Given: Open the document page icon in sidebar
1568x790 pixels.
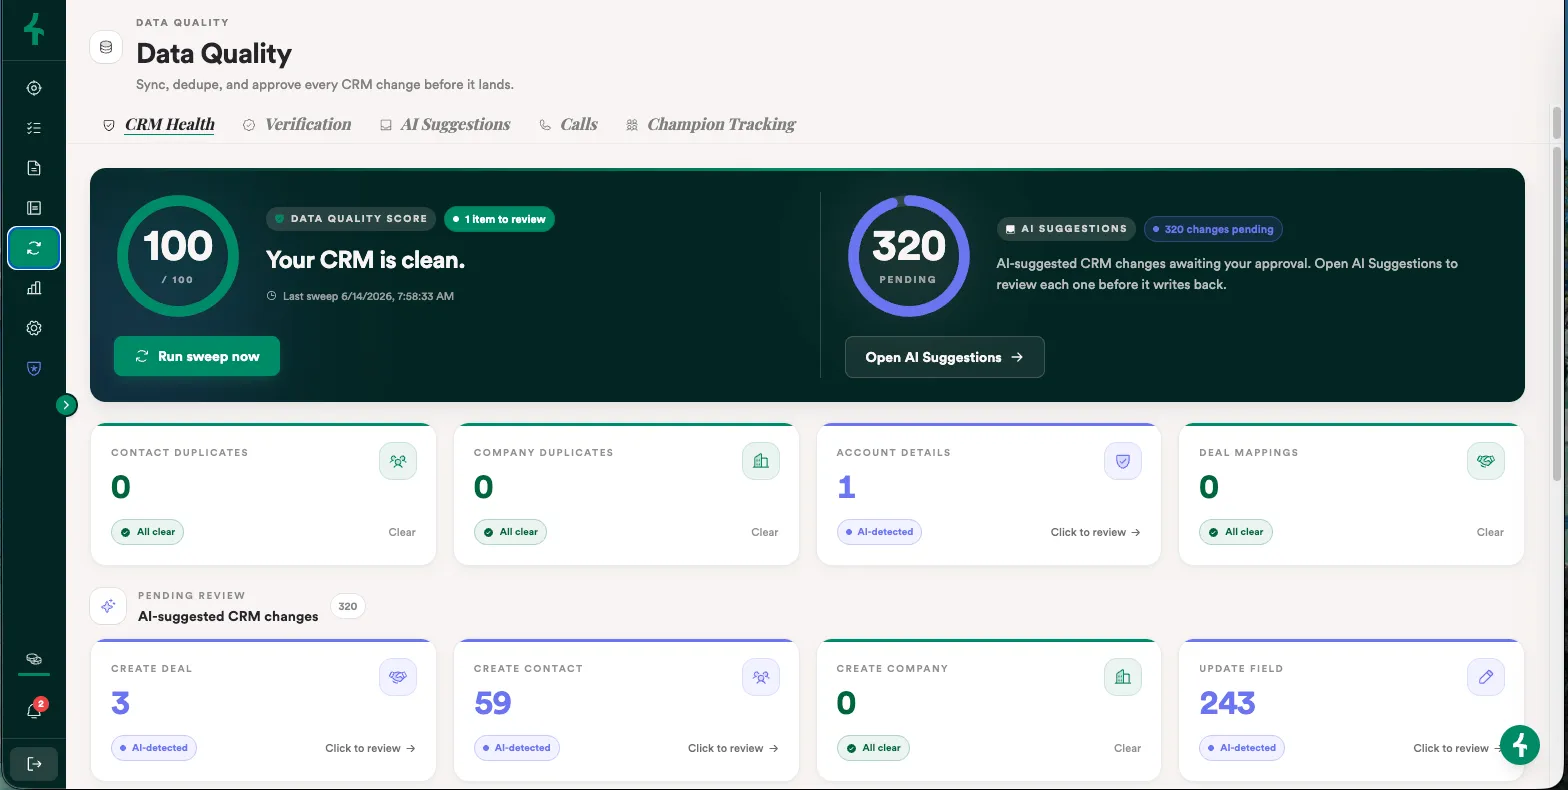Looking at the screenshot, I should pos(34,168).
